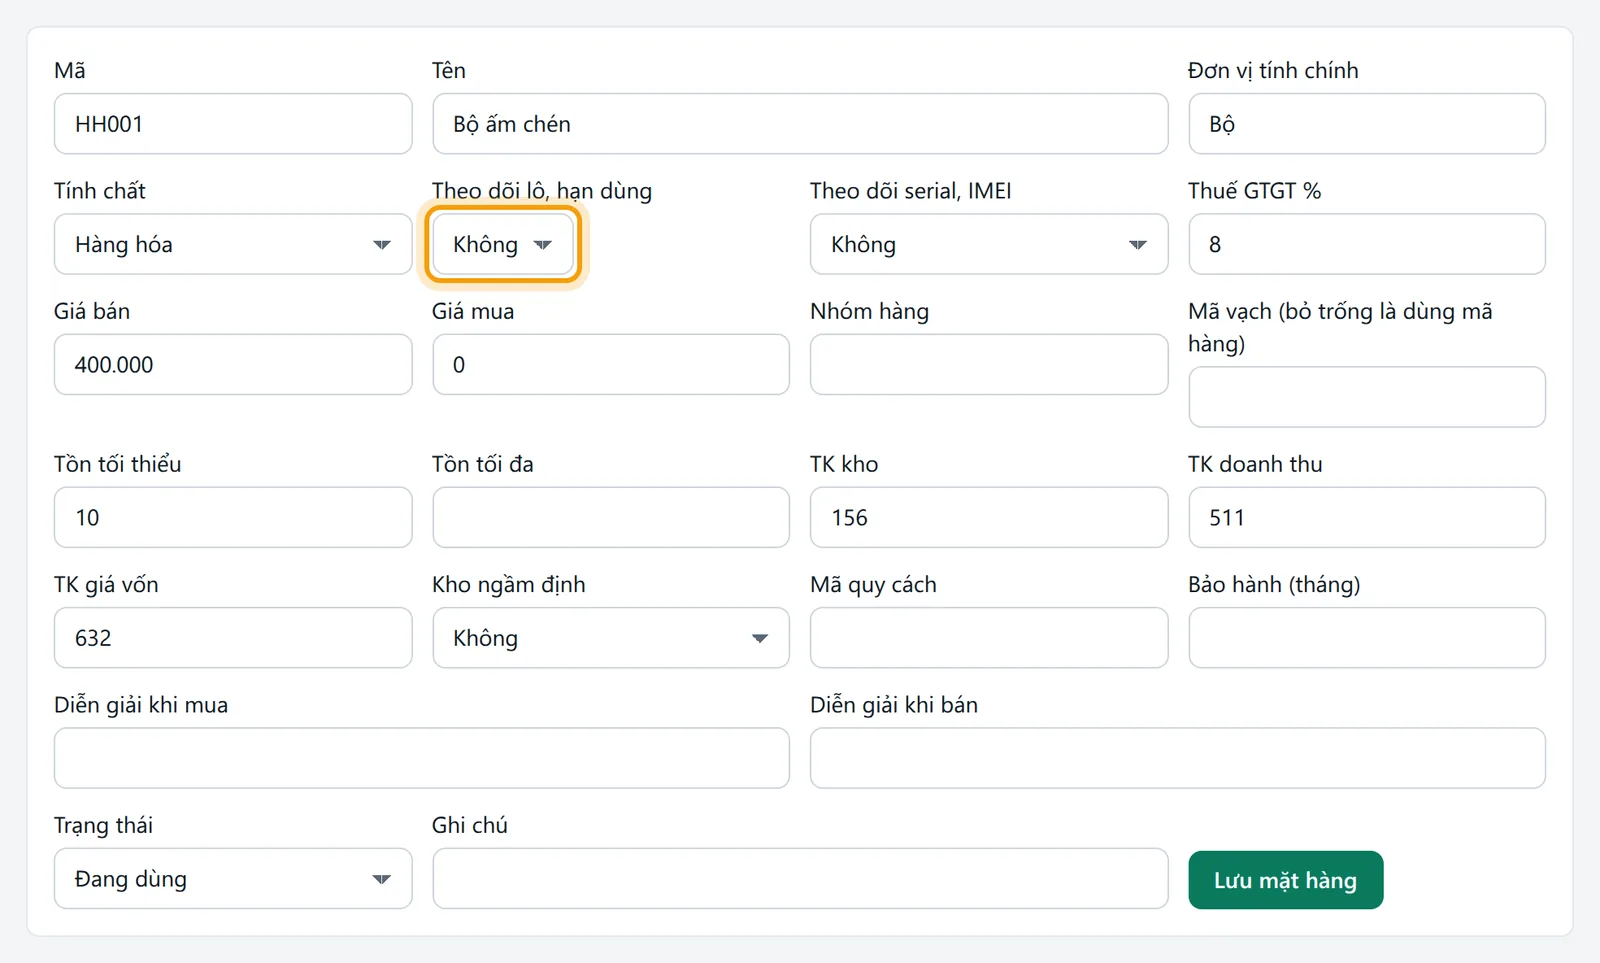Open the Trạng thái dropdown
This screenshot has height=963, width=1600.
click(233, 879)
